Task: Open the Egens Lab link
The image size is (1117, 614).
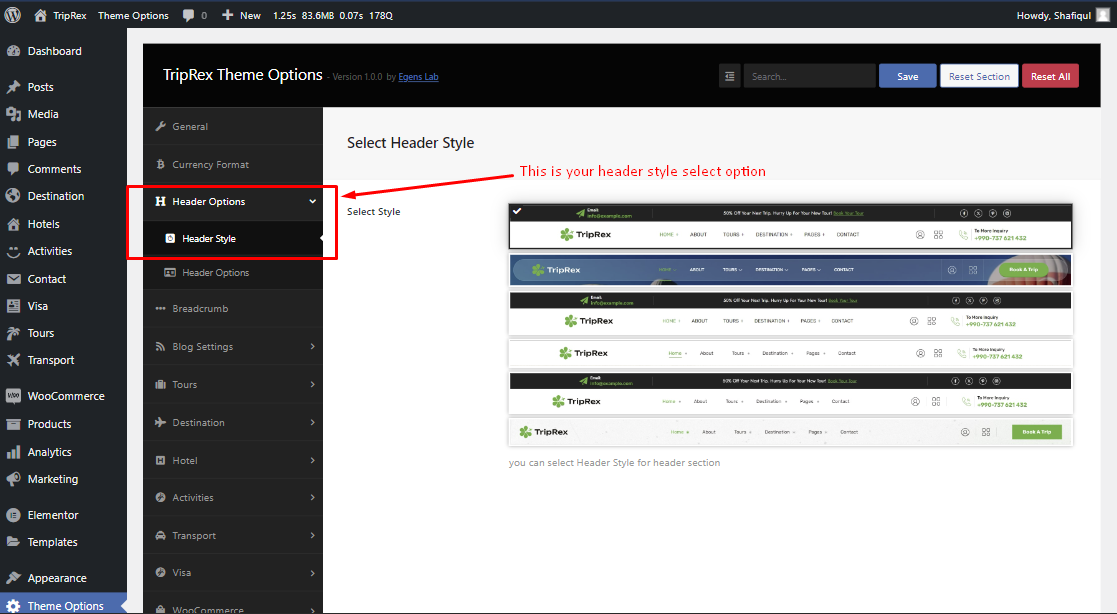Action: [x=418, y=77]
